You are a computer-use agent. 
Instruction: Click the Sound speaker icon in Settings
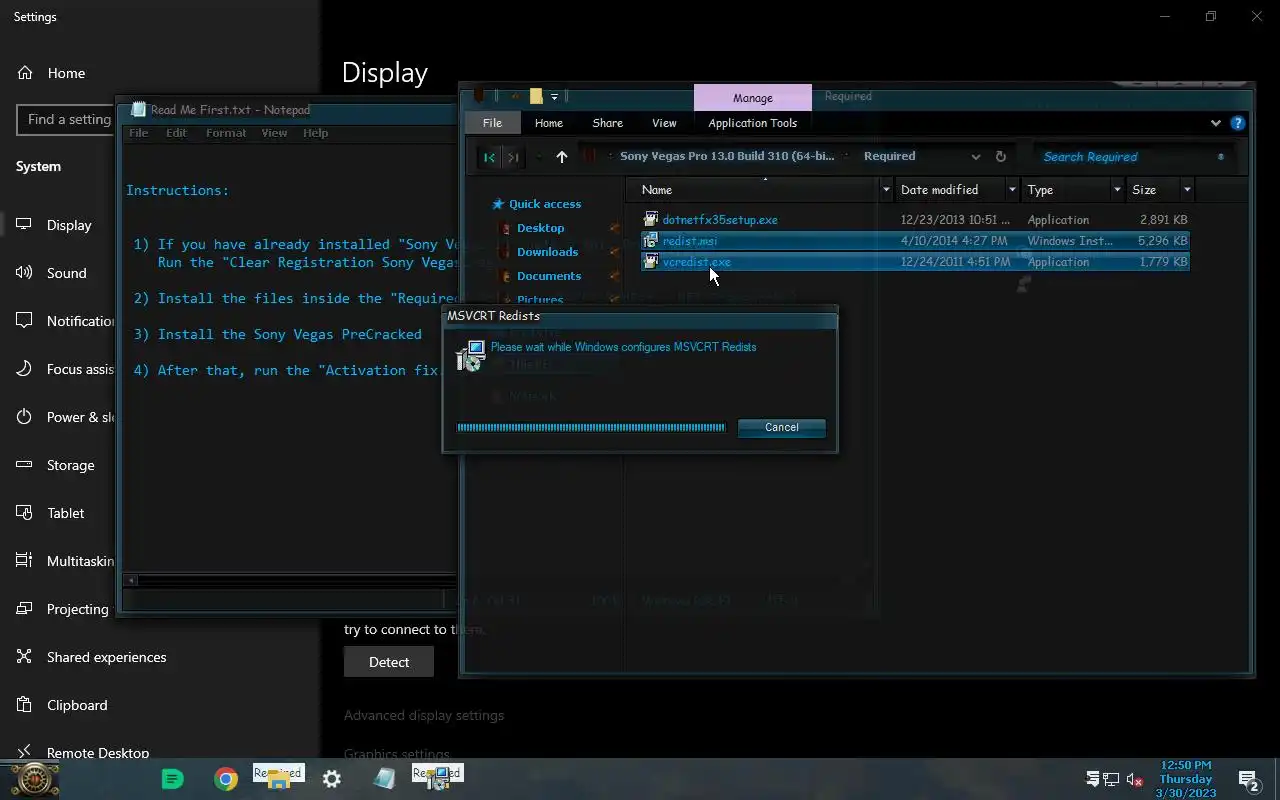(25, 273)
